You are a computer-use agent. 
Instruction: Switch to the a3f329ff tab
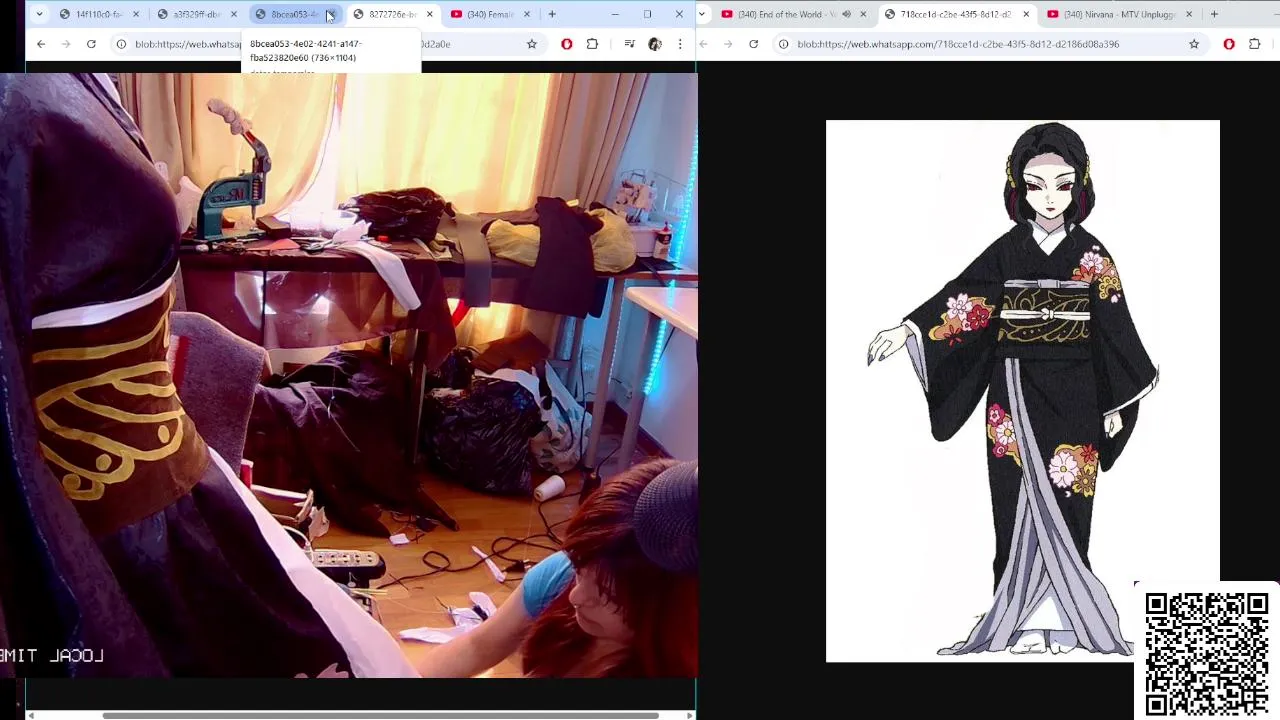(195, 14)
